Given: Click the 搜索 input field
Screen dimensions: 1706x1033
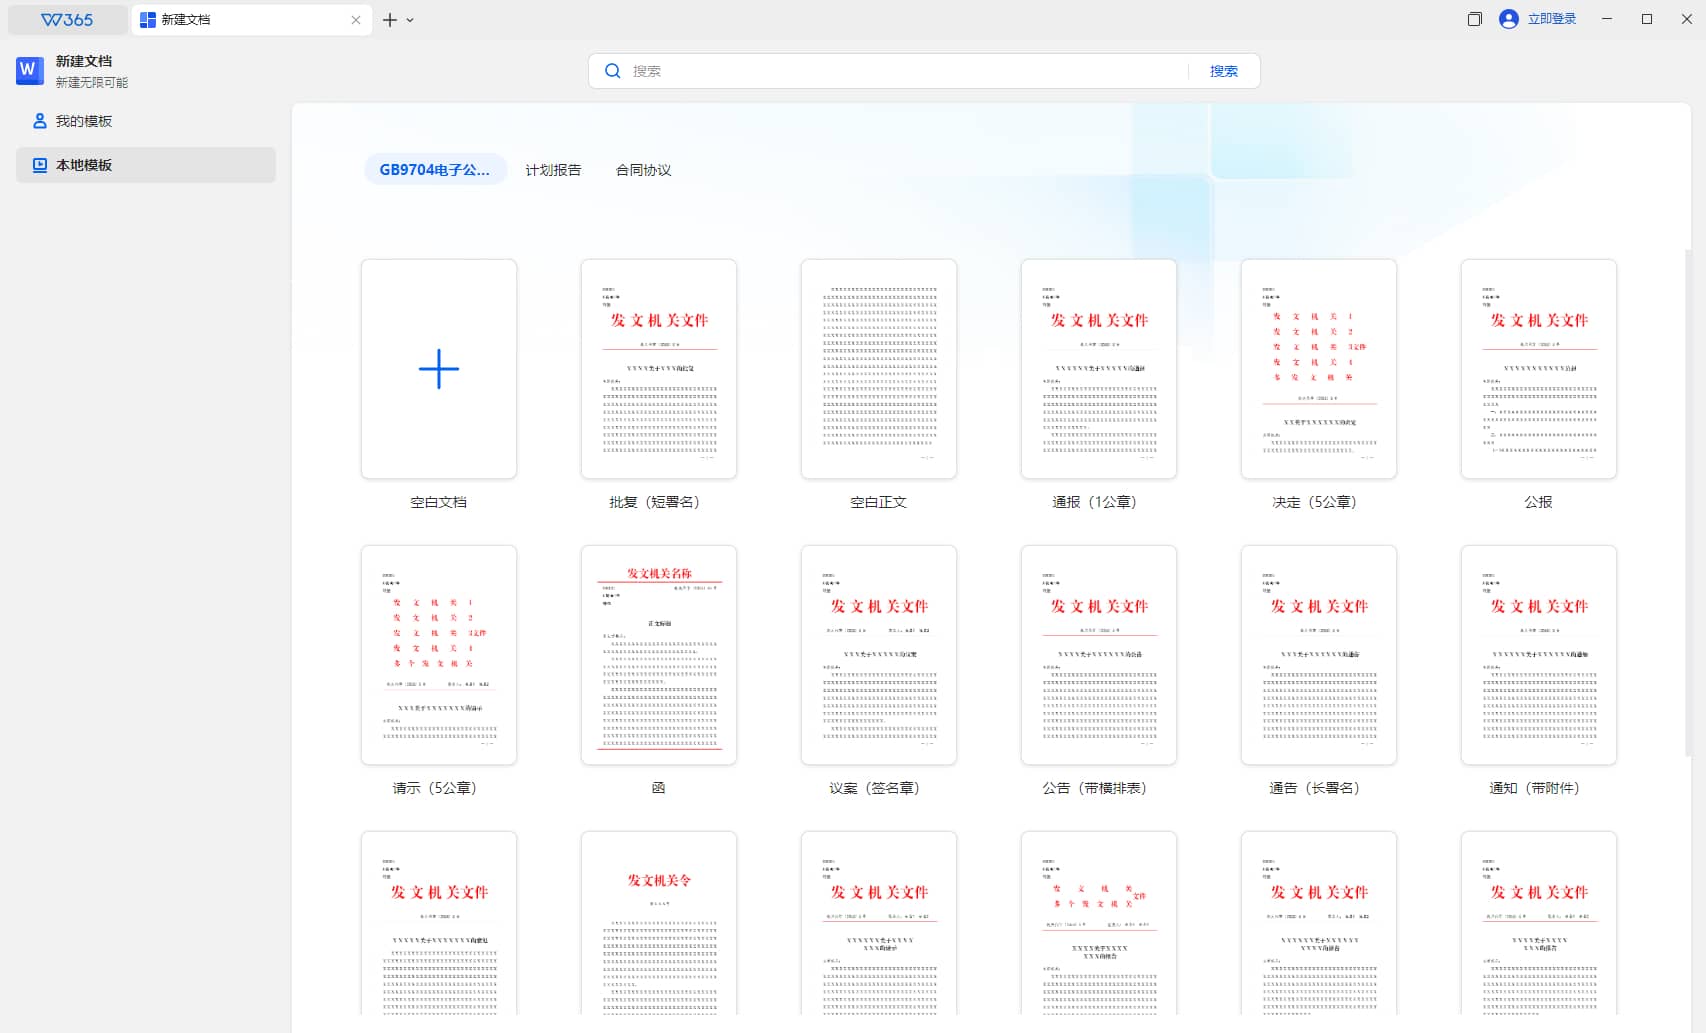Looking at the screenshot, I should click(900, 71).
